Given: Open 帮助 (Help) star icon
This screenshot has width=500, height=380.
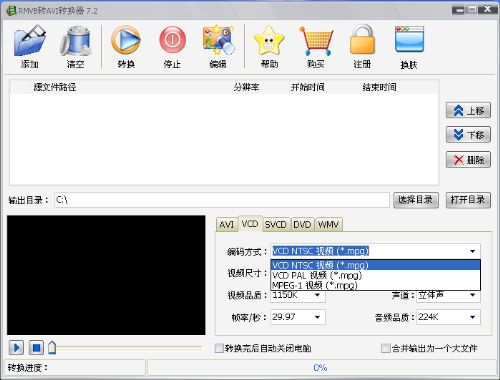Looking at the screenshot, I should [269, 40].
